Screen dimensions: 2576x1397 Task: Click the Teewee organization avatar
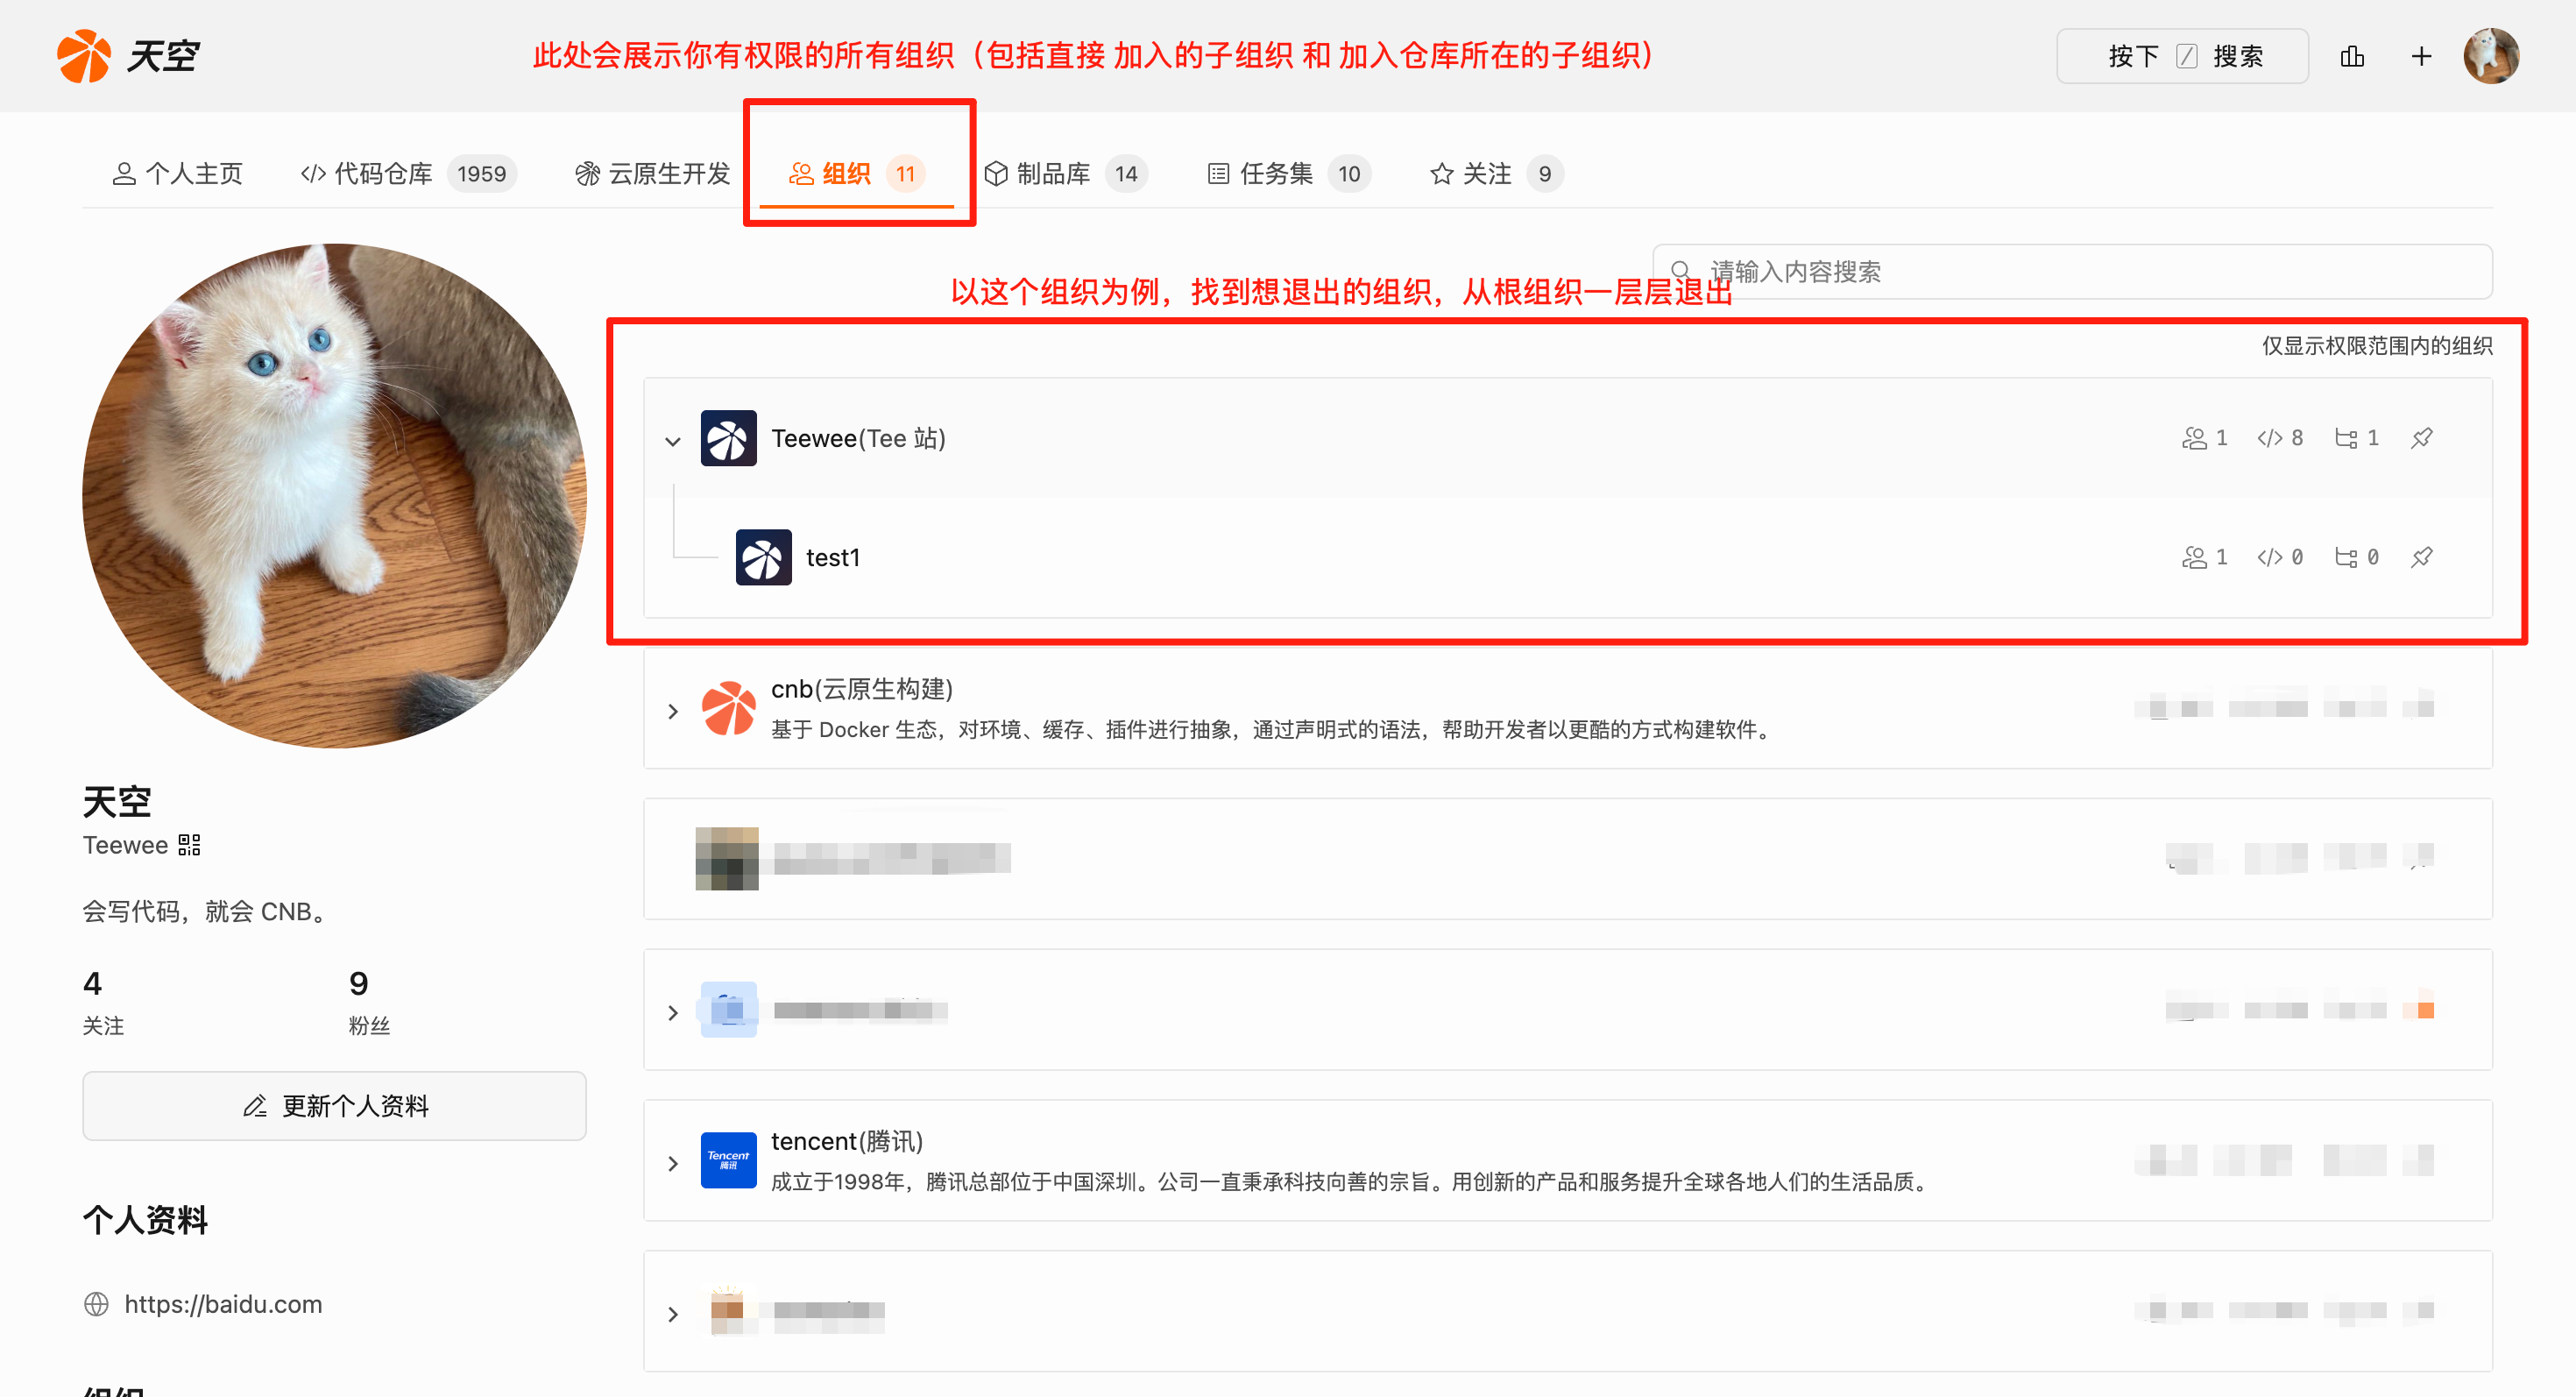(x=729, y=438)
